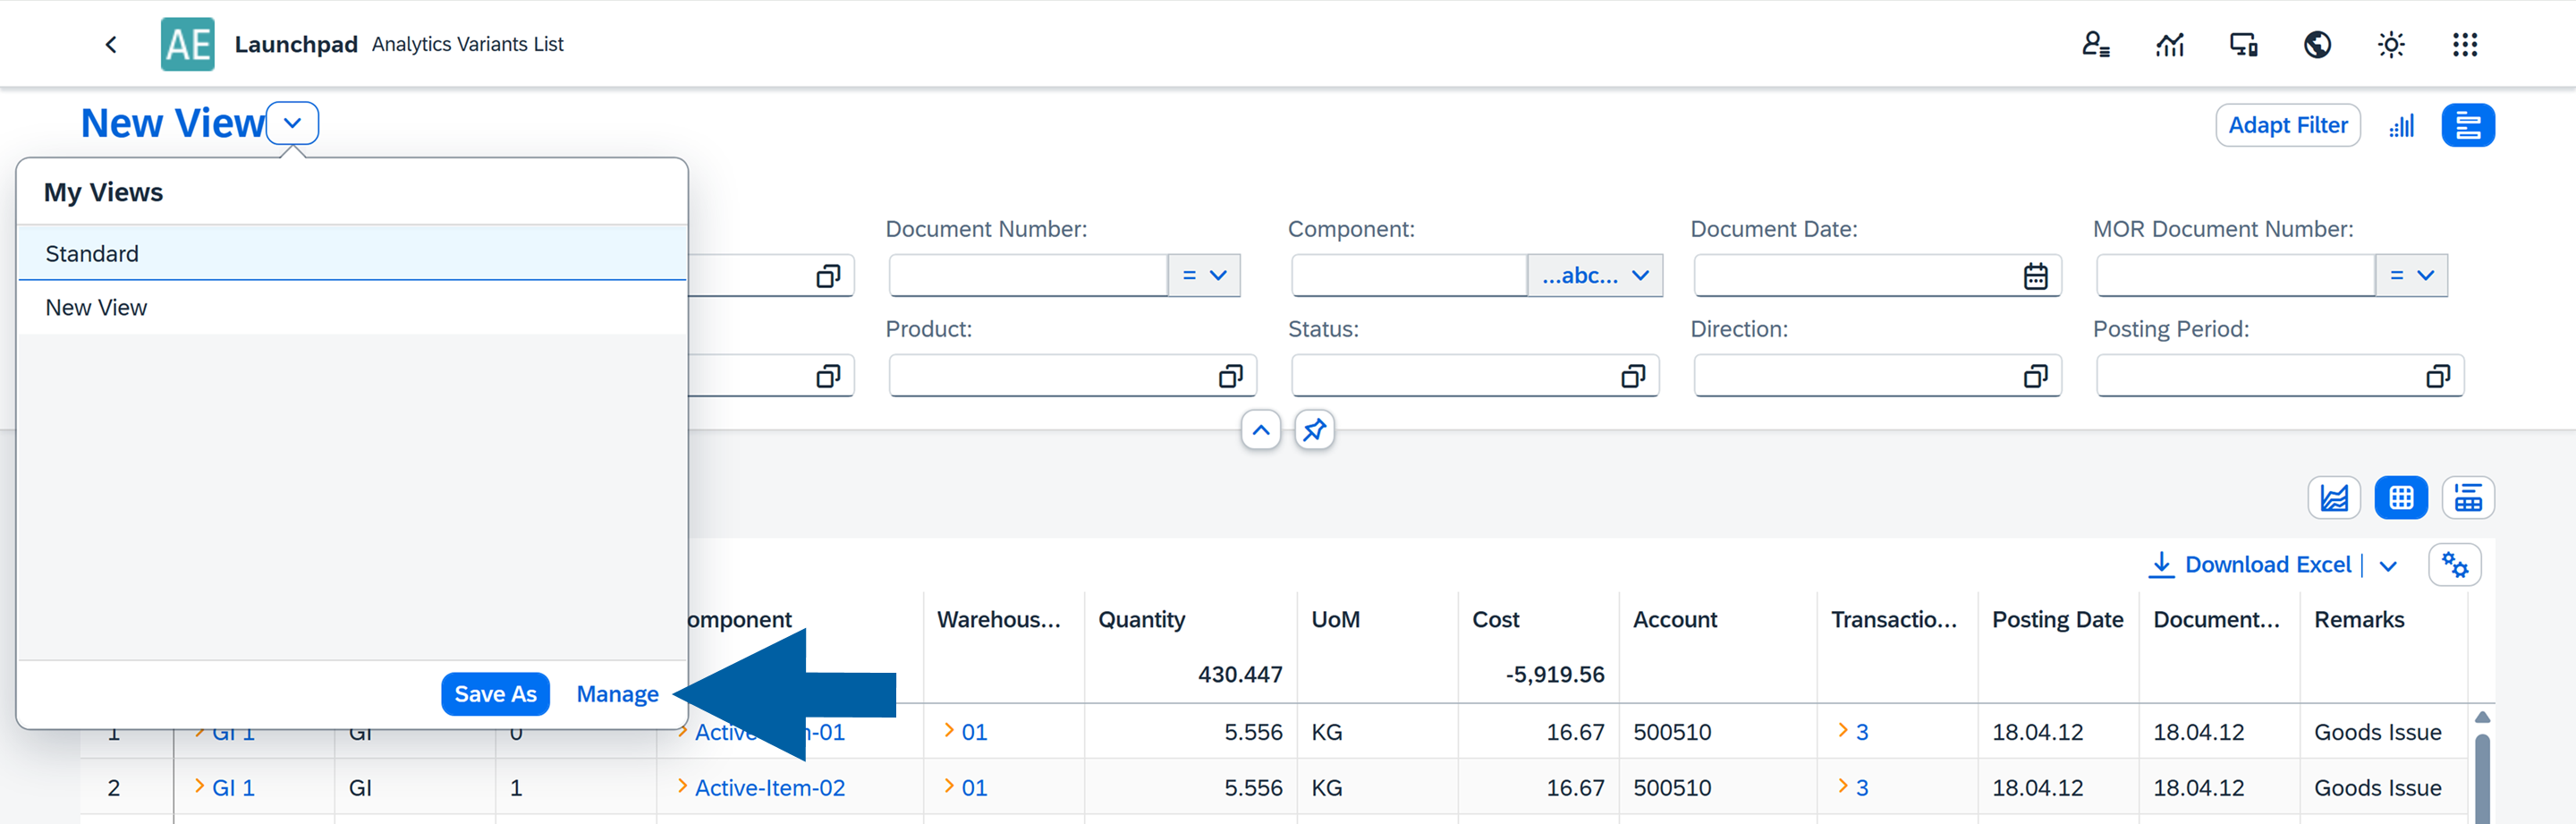Open the user account settings icon
The width and height of the screenshot is (2576, 824).
[2096, 44]
